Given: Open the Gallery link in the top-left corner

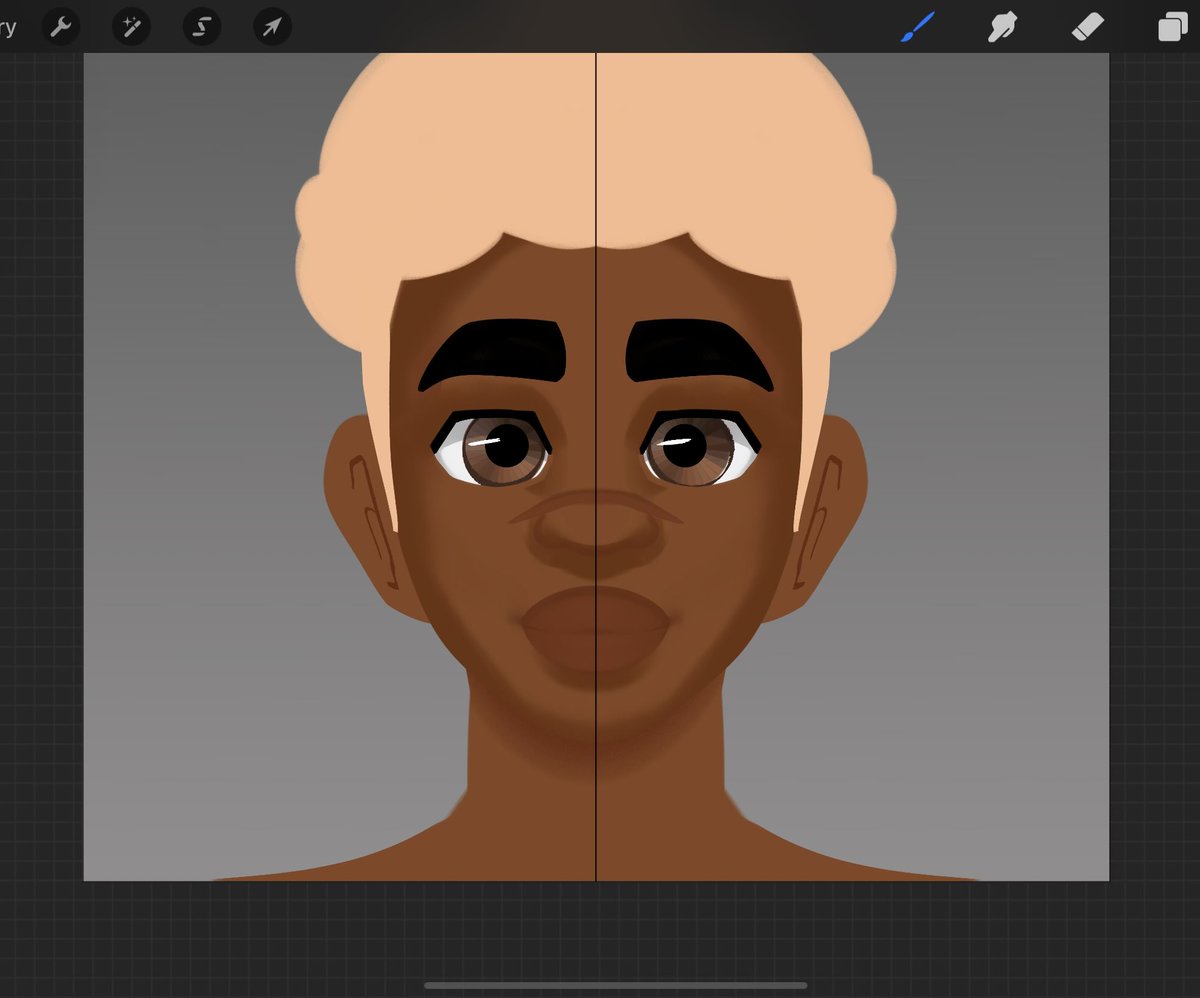Looking at the screenshot, I should (8, 27).
